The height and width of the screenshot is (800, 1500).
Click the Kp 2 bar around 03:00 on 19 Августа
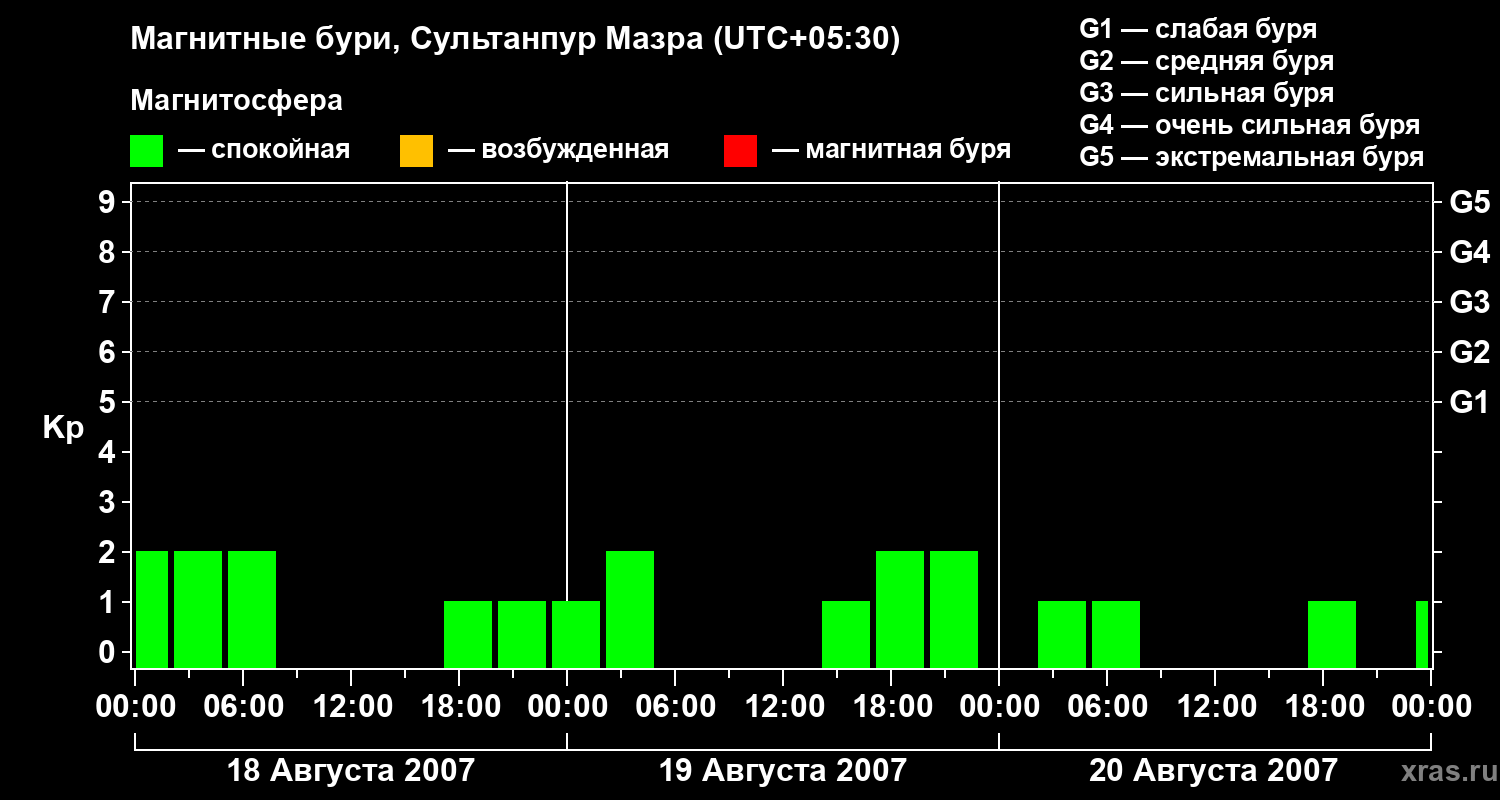pos(630,609)
